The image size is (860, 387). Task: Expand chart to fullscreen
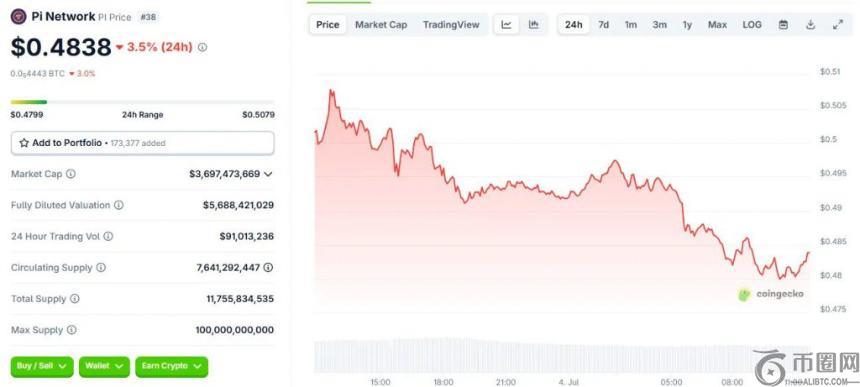(838, 25)
